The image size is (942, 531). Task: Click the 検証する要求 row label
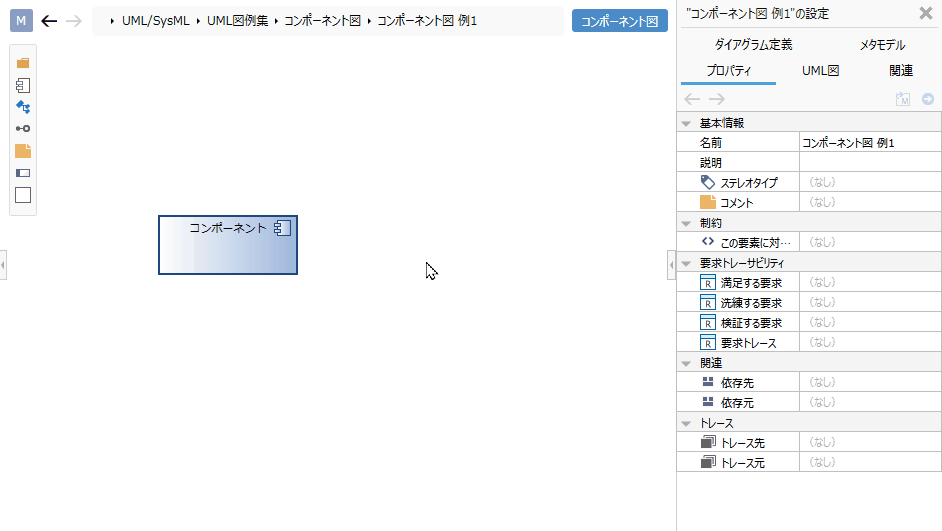click(x=751, y=323)
